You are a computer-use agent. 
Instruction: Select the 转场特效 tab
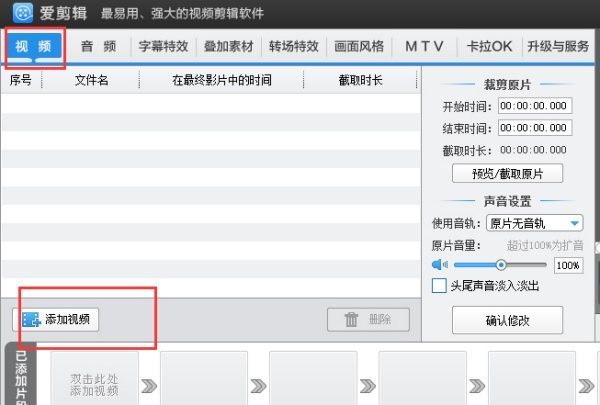point(293,47)
